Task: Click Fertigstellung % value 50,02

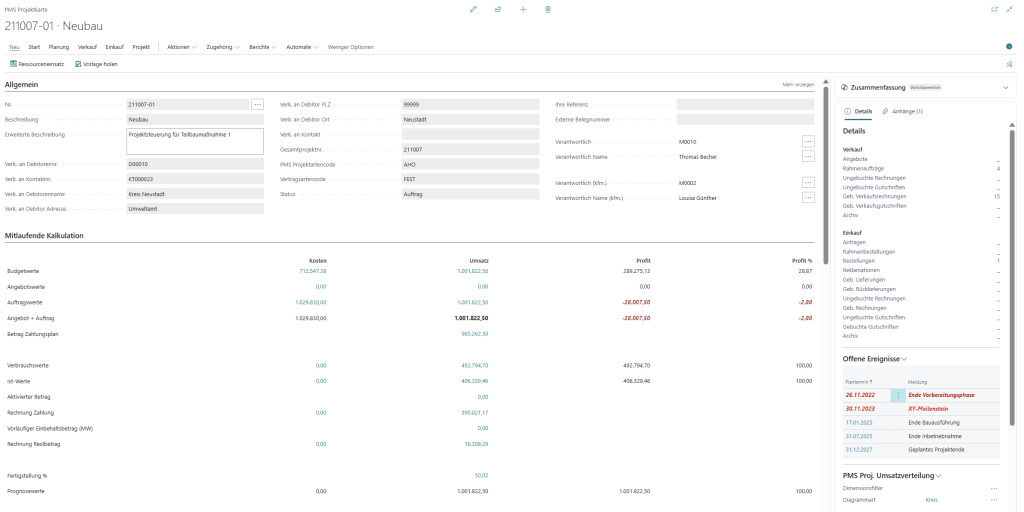Action: coord(481,475)
